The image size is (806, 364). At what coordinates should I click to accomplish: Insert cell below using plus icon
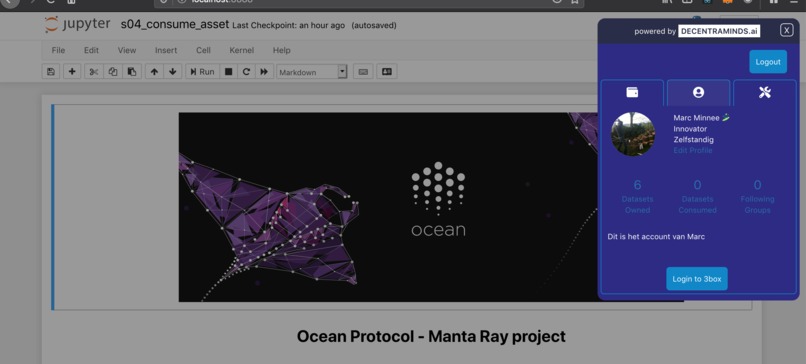[72, 71]
